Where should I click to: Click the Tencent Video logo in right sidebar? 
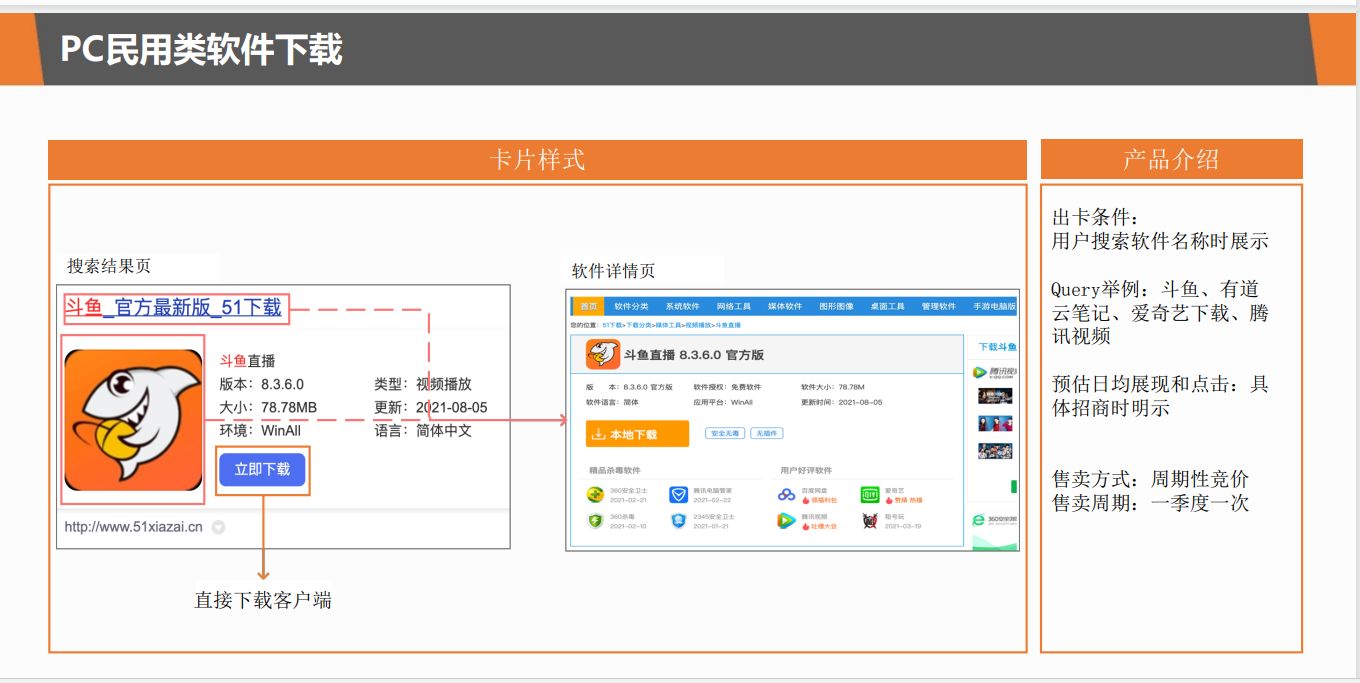(994, 372)
